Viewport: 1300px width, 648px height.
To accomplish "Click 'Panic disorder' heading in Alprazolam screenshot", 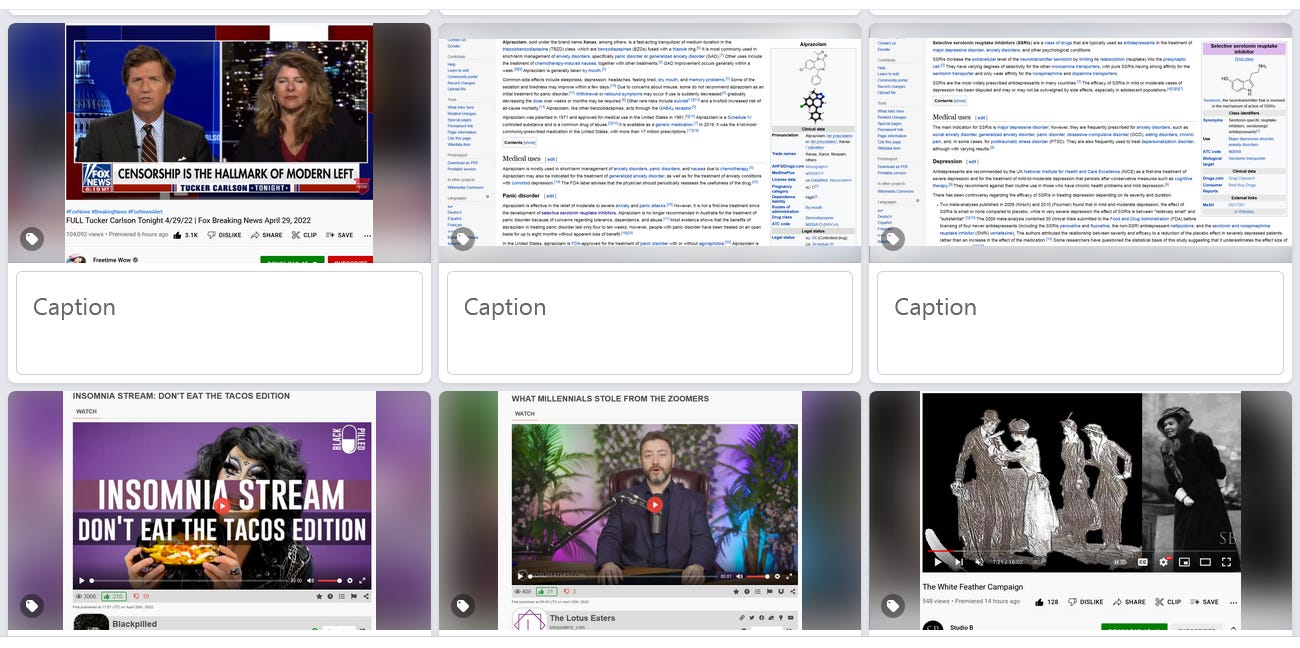I will tap(521, 195).
